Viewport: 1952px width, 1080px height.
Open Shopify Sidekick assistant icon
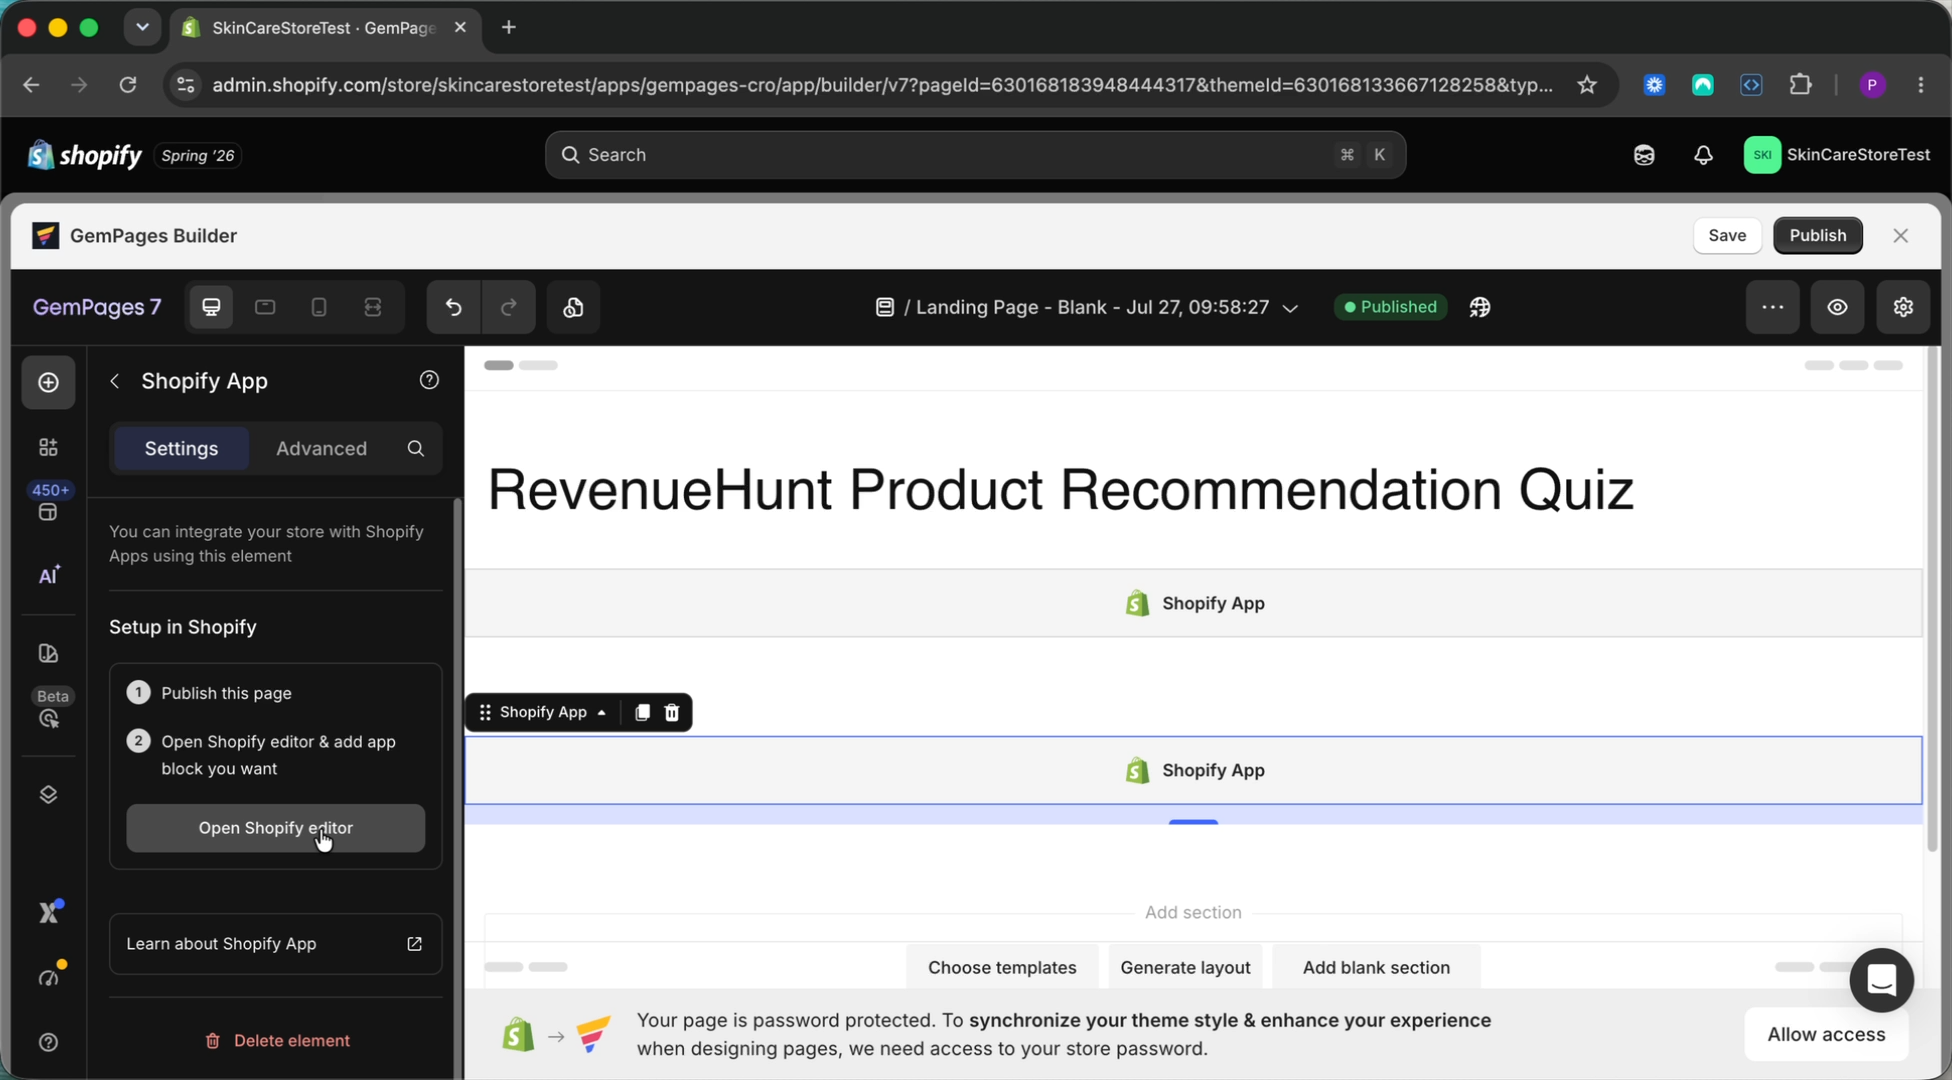click(1644, 155)
